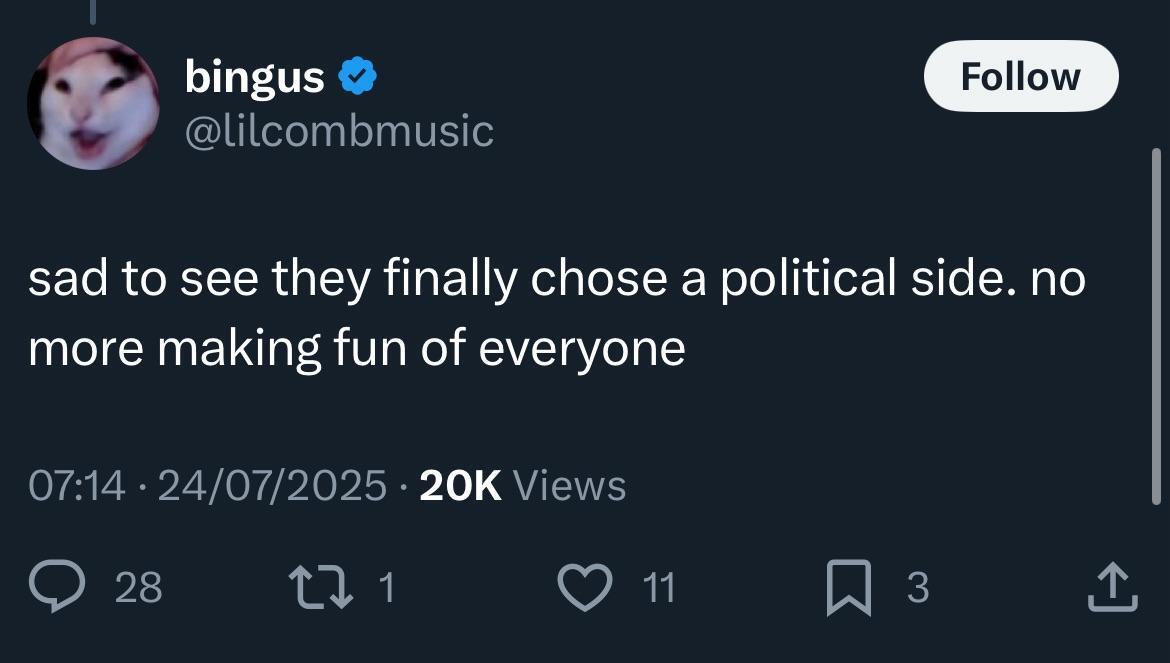Follow the bingus account
Image resolution: width=1170 pixels, height=663 pixels.
coord(1020,76)
